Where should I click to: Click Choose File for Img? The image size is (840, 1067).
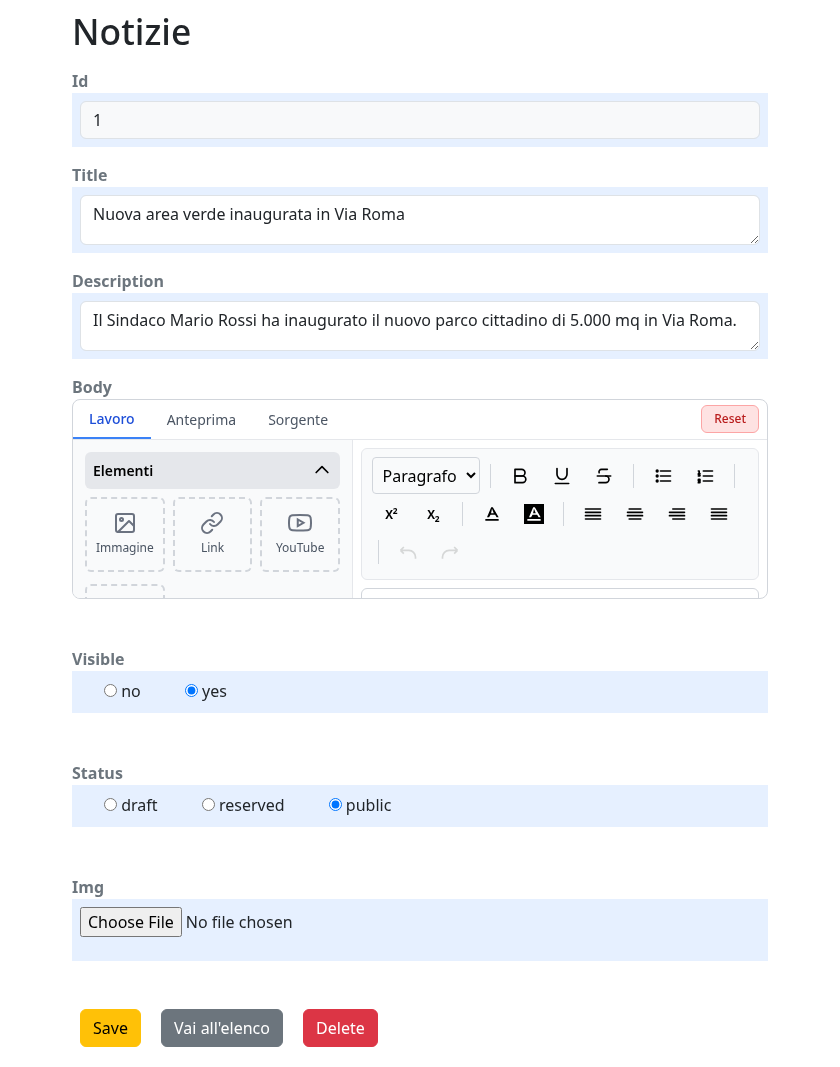pos(131,922)
